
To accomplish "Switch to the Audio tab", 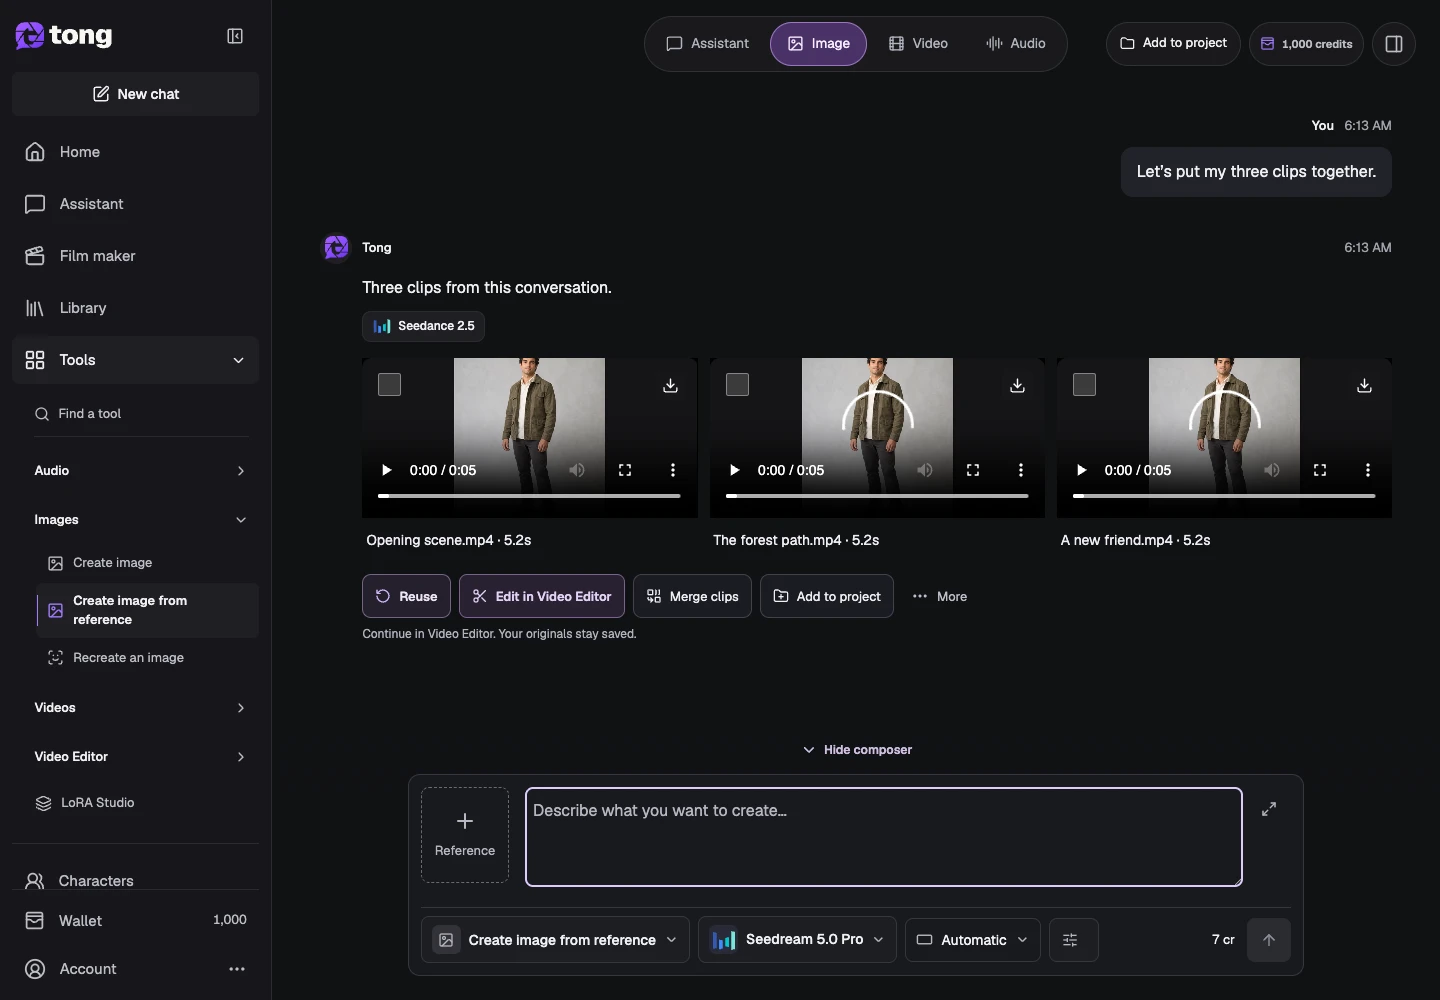I will pyautogui.click(x=1015, y=44).
